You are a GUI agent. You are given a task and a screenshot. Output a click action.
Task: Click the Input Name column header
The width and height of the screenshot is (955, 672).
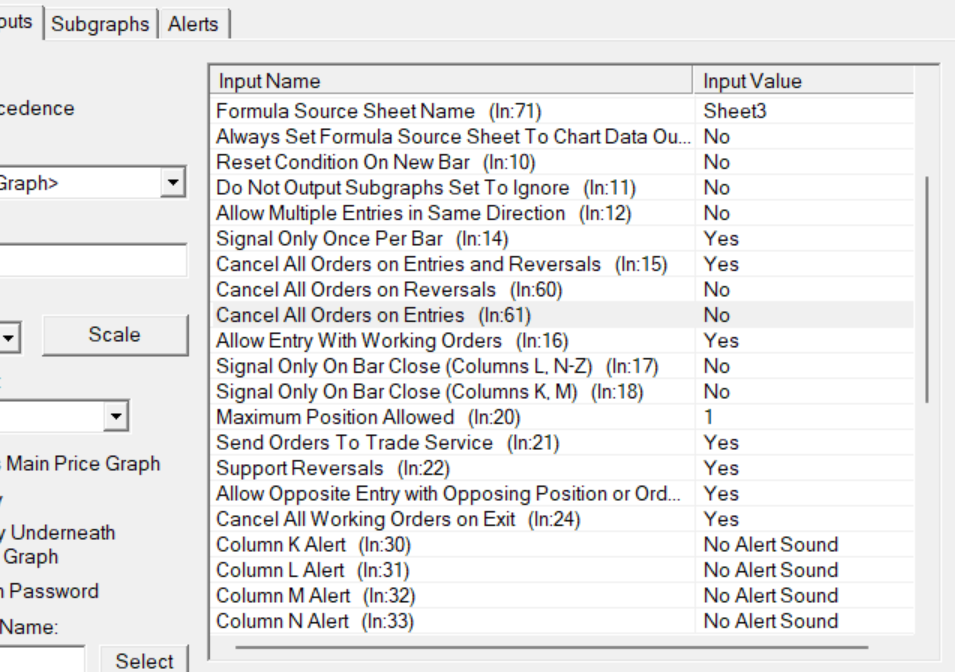(x=450, y=81)
